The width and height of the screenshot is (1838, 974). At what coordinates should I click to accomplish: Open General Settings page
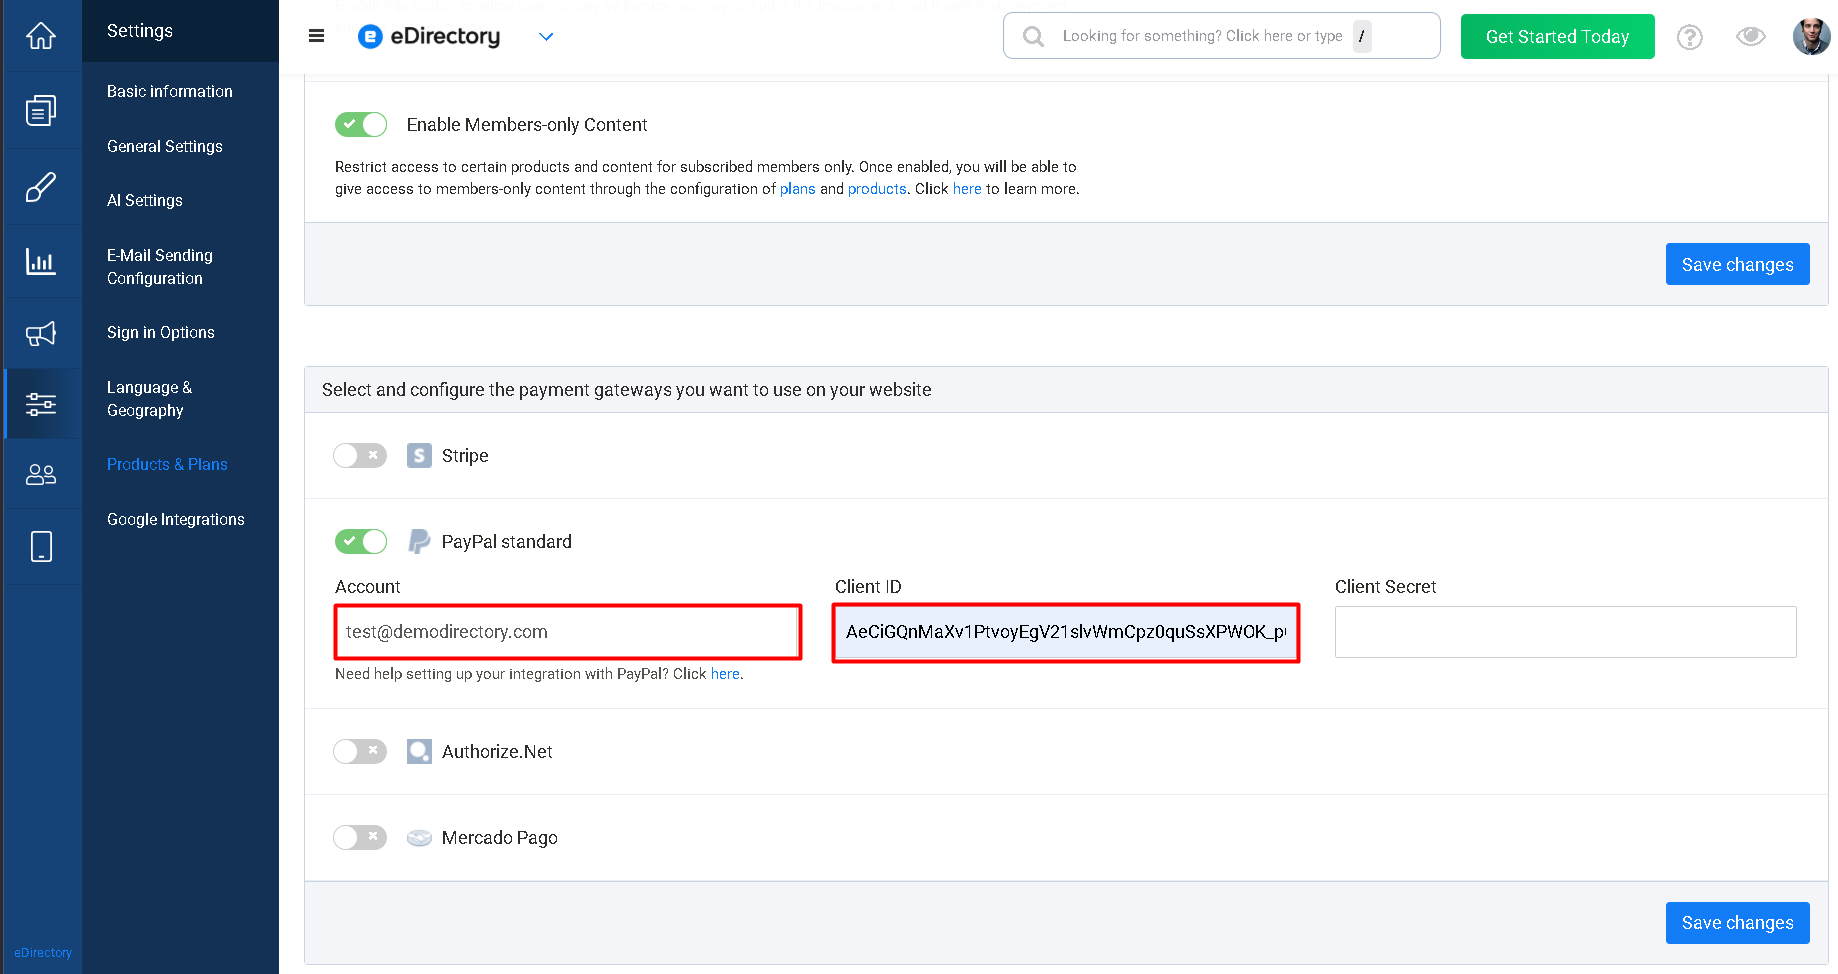165,146
